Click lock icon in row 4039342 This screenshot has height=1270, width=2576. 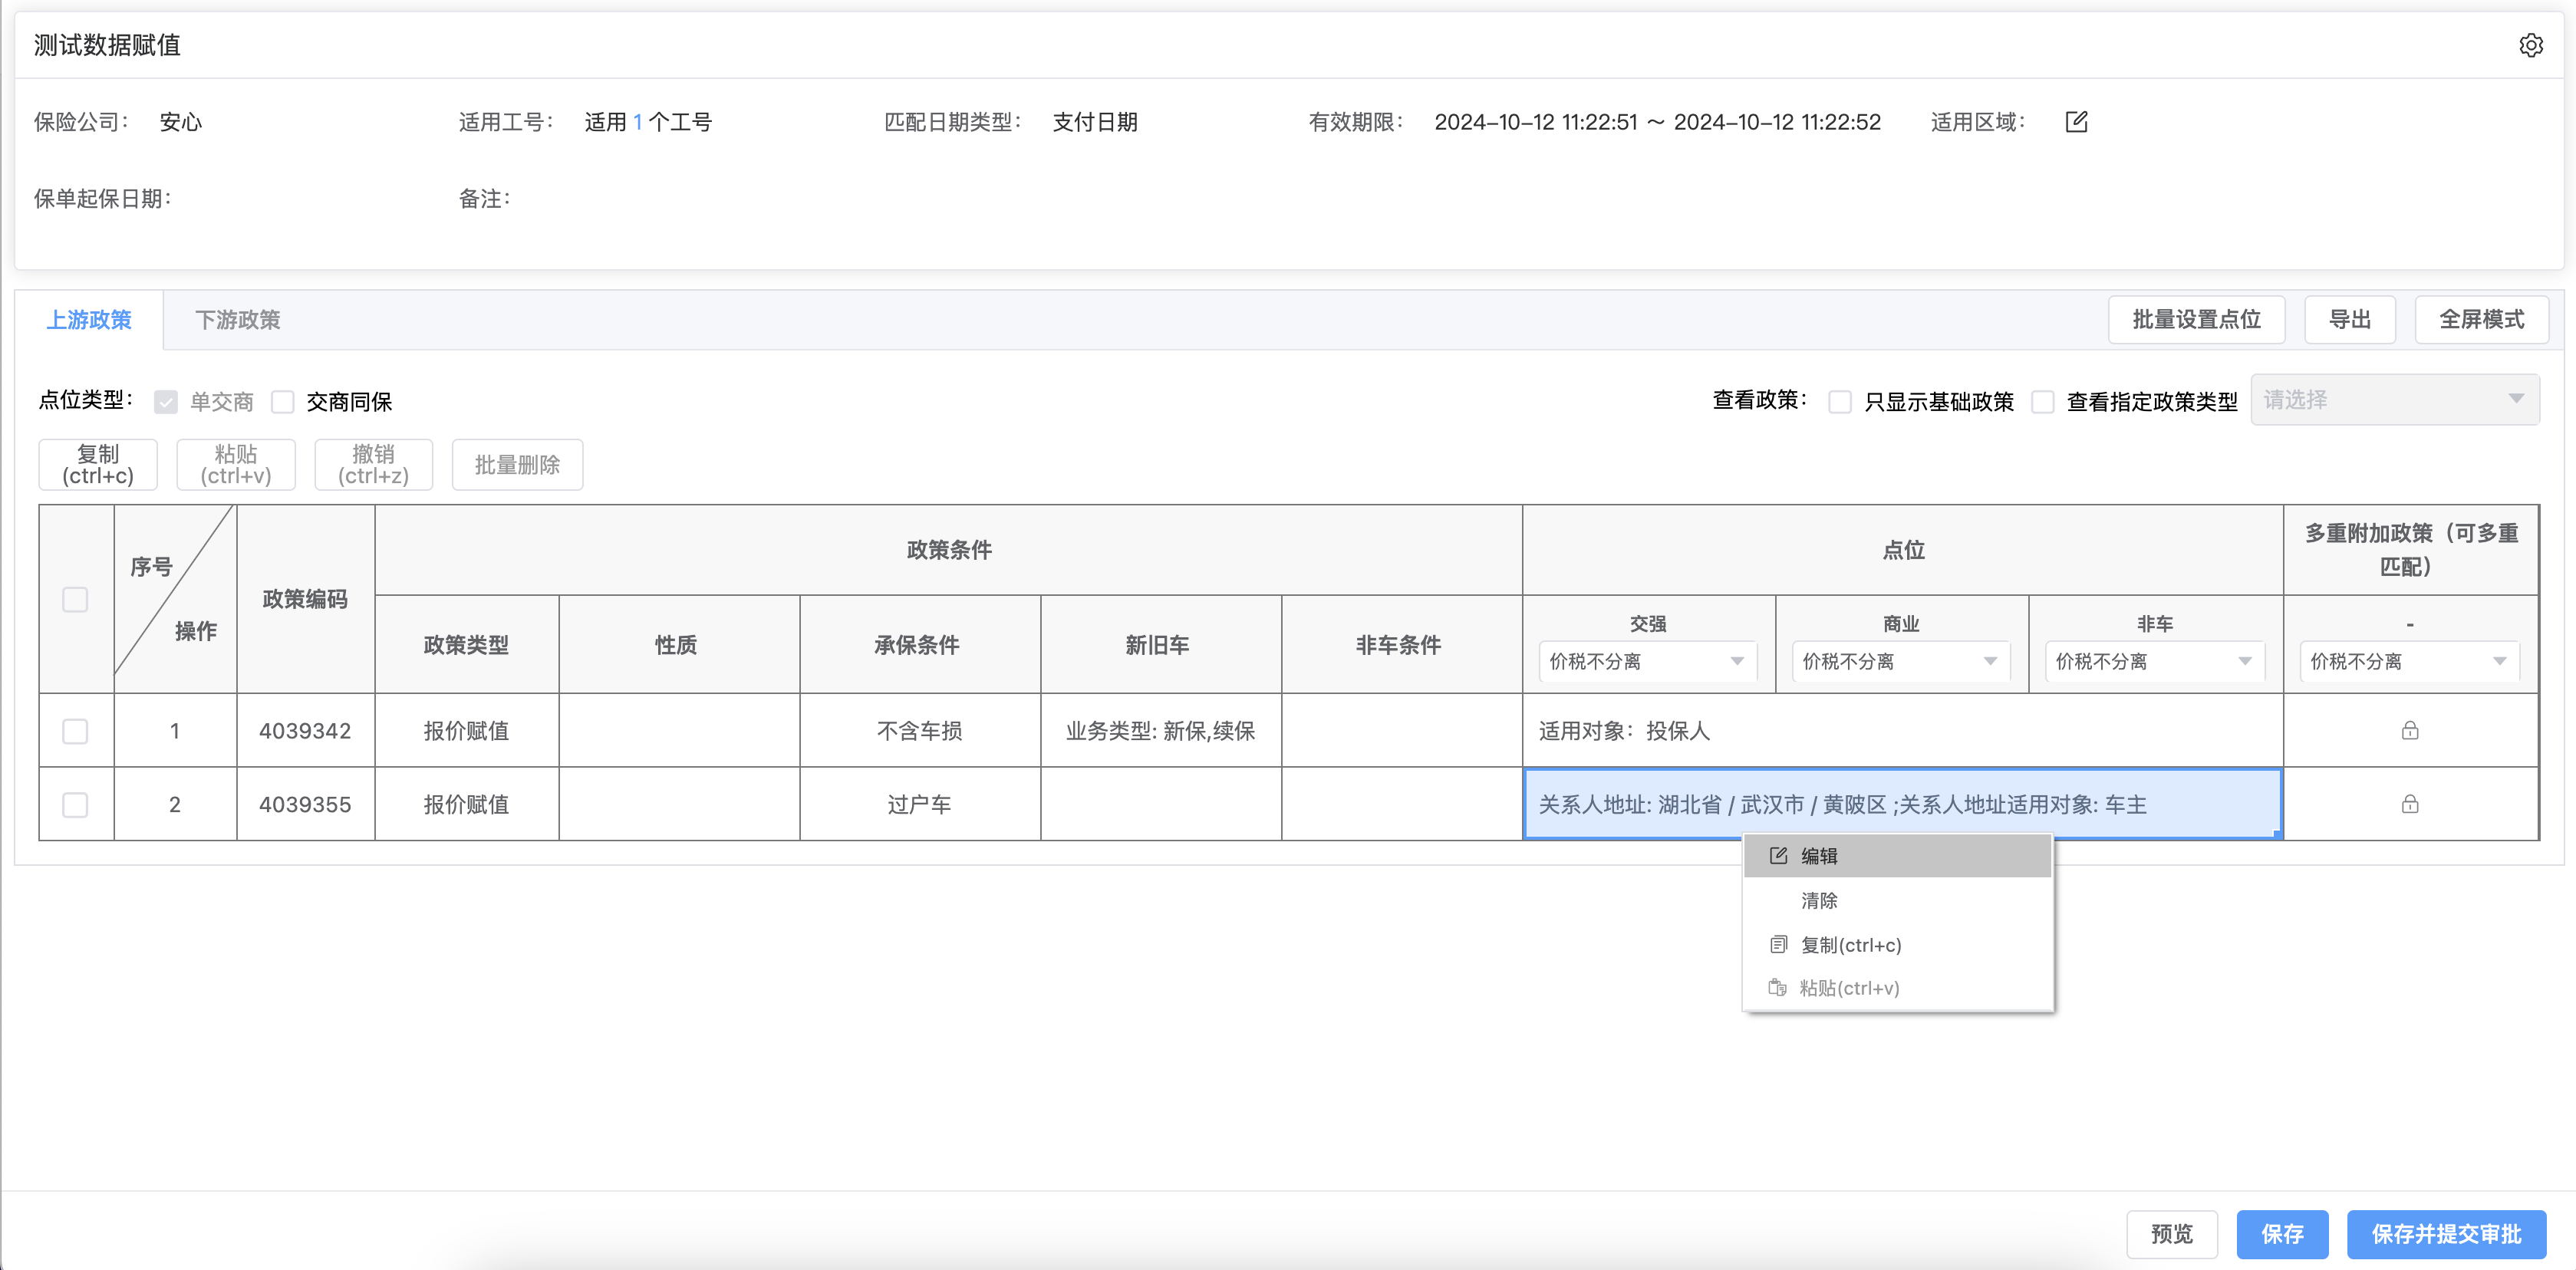click(2410, 730)
